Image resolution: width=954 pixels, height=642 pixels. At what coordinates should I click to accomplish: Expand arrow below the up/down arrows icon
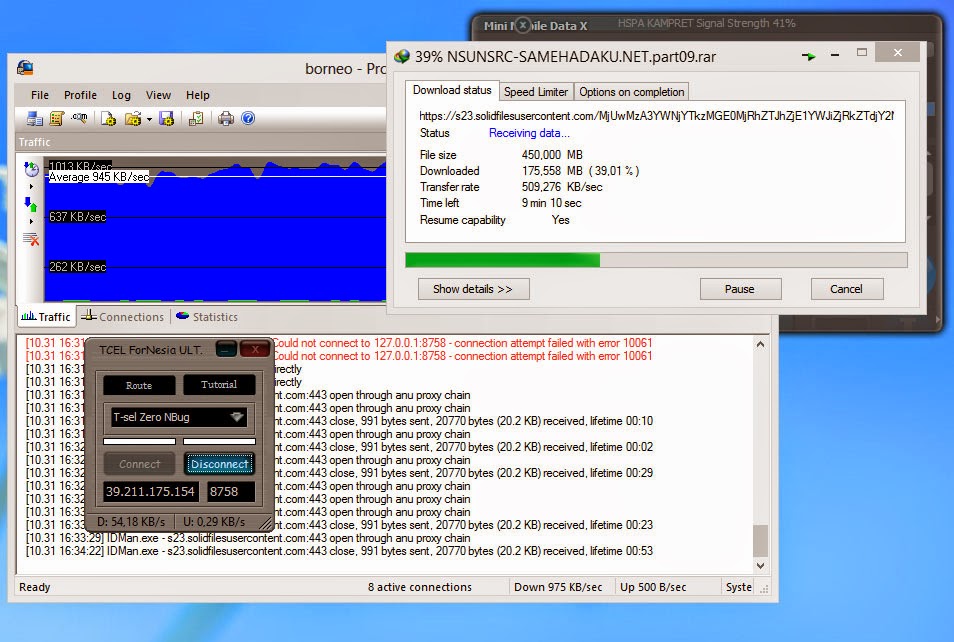tap(31, 221)
